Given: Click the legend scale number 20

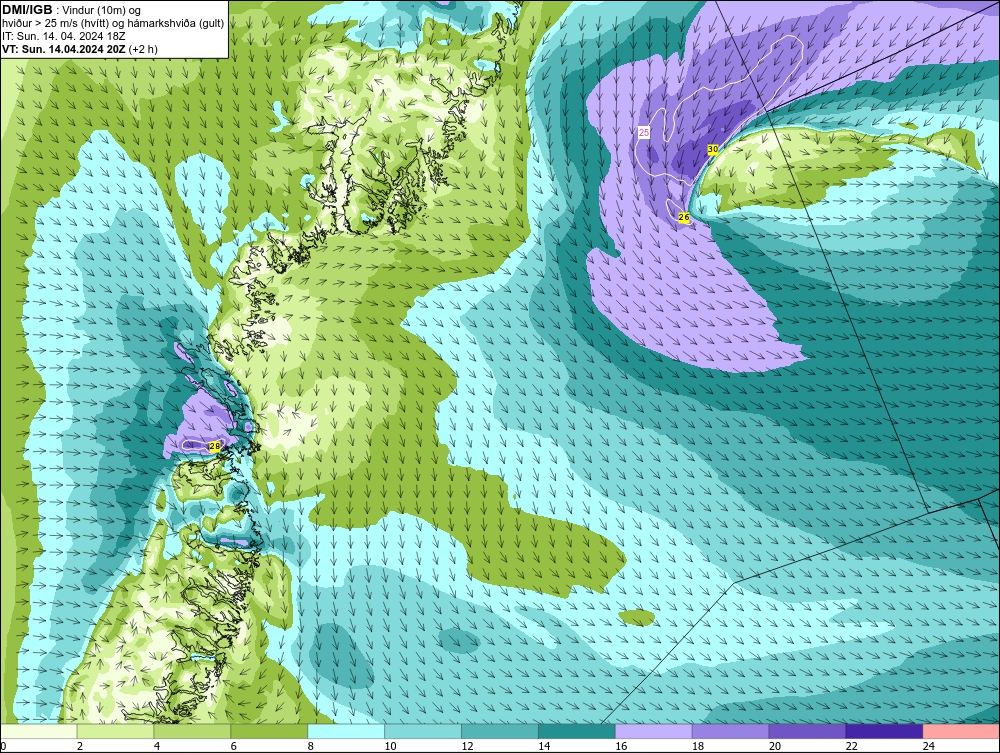Looking at the screenshot, I should pyautogui.click(x=774, y=746).
